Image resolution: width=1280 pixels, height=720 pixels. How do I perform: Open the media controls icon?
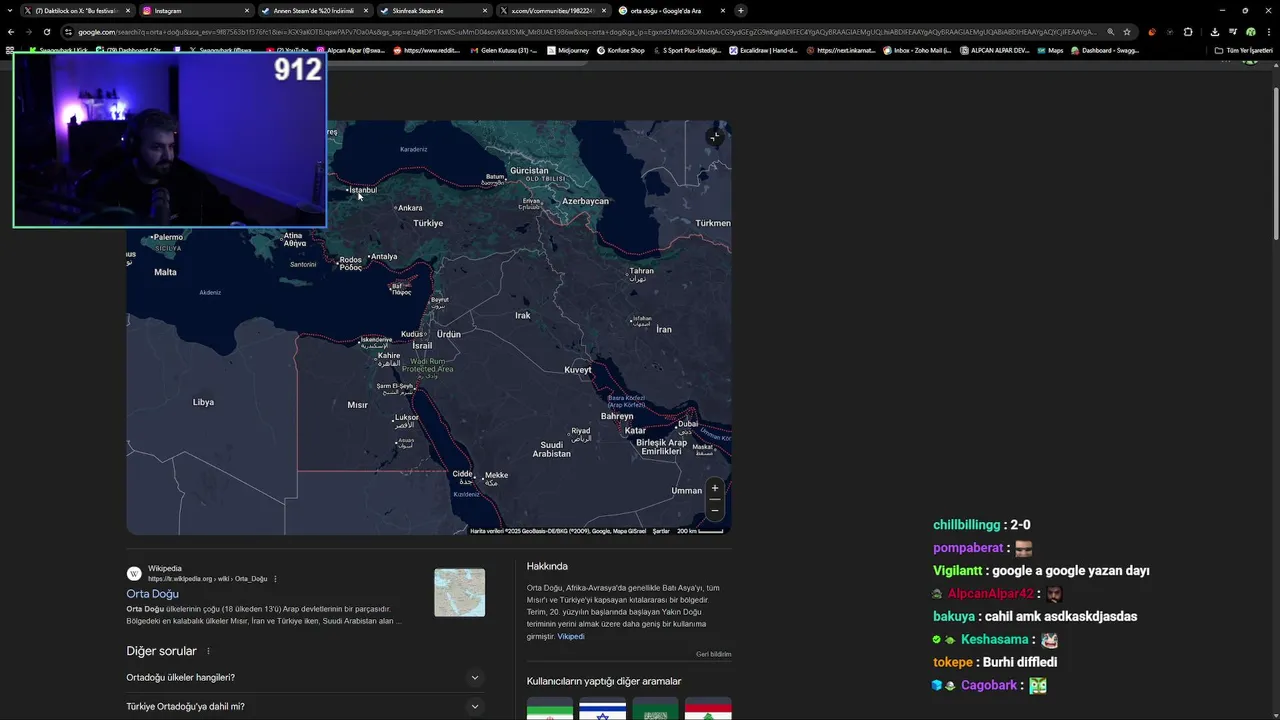pyautogui.click(x=1232, y=32)
